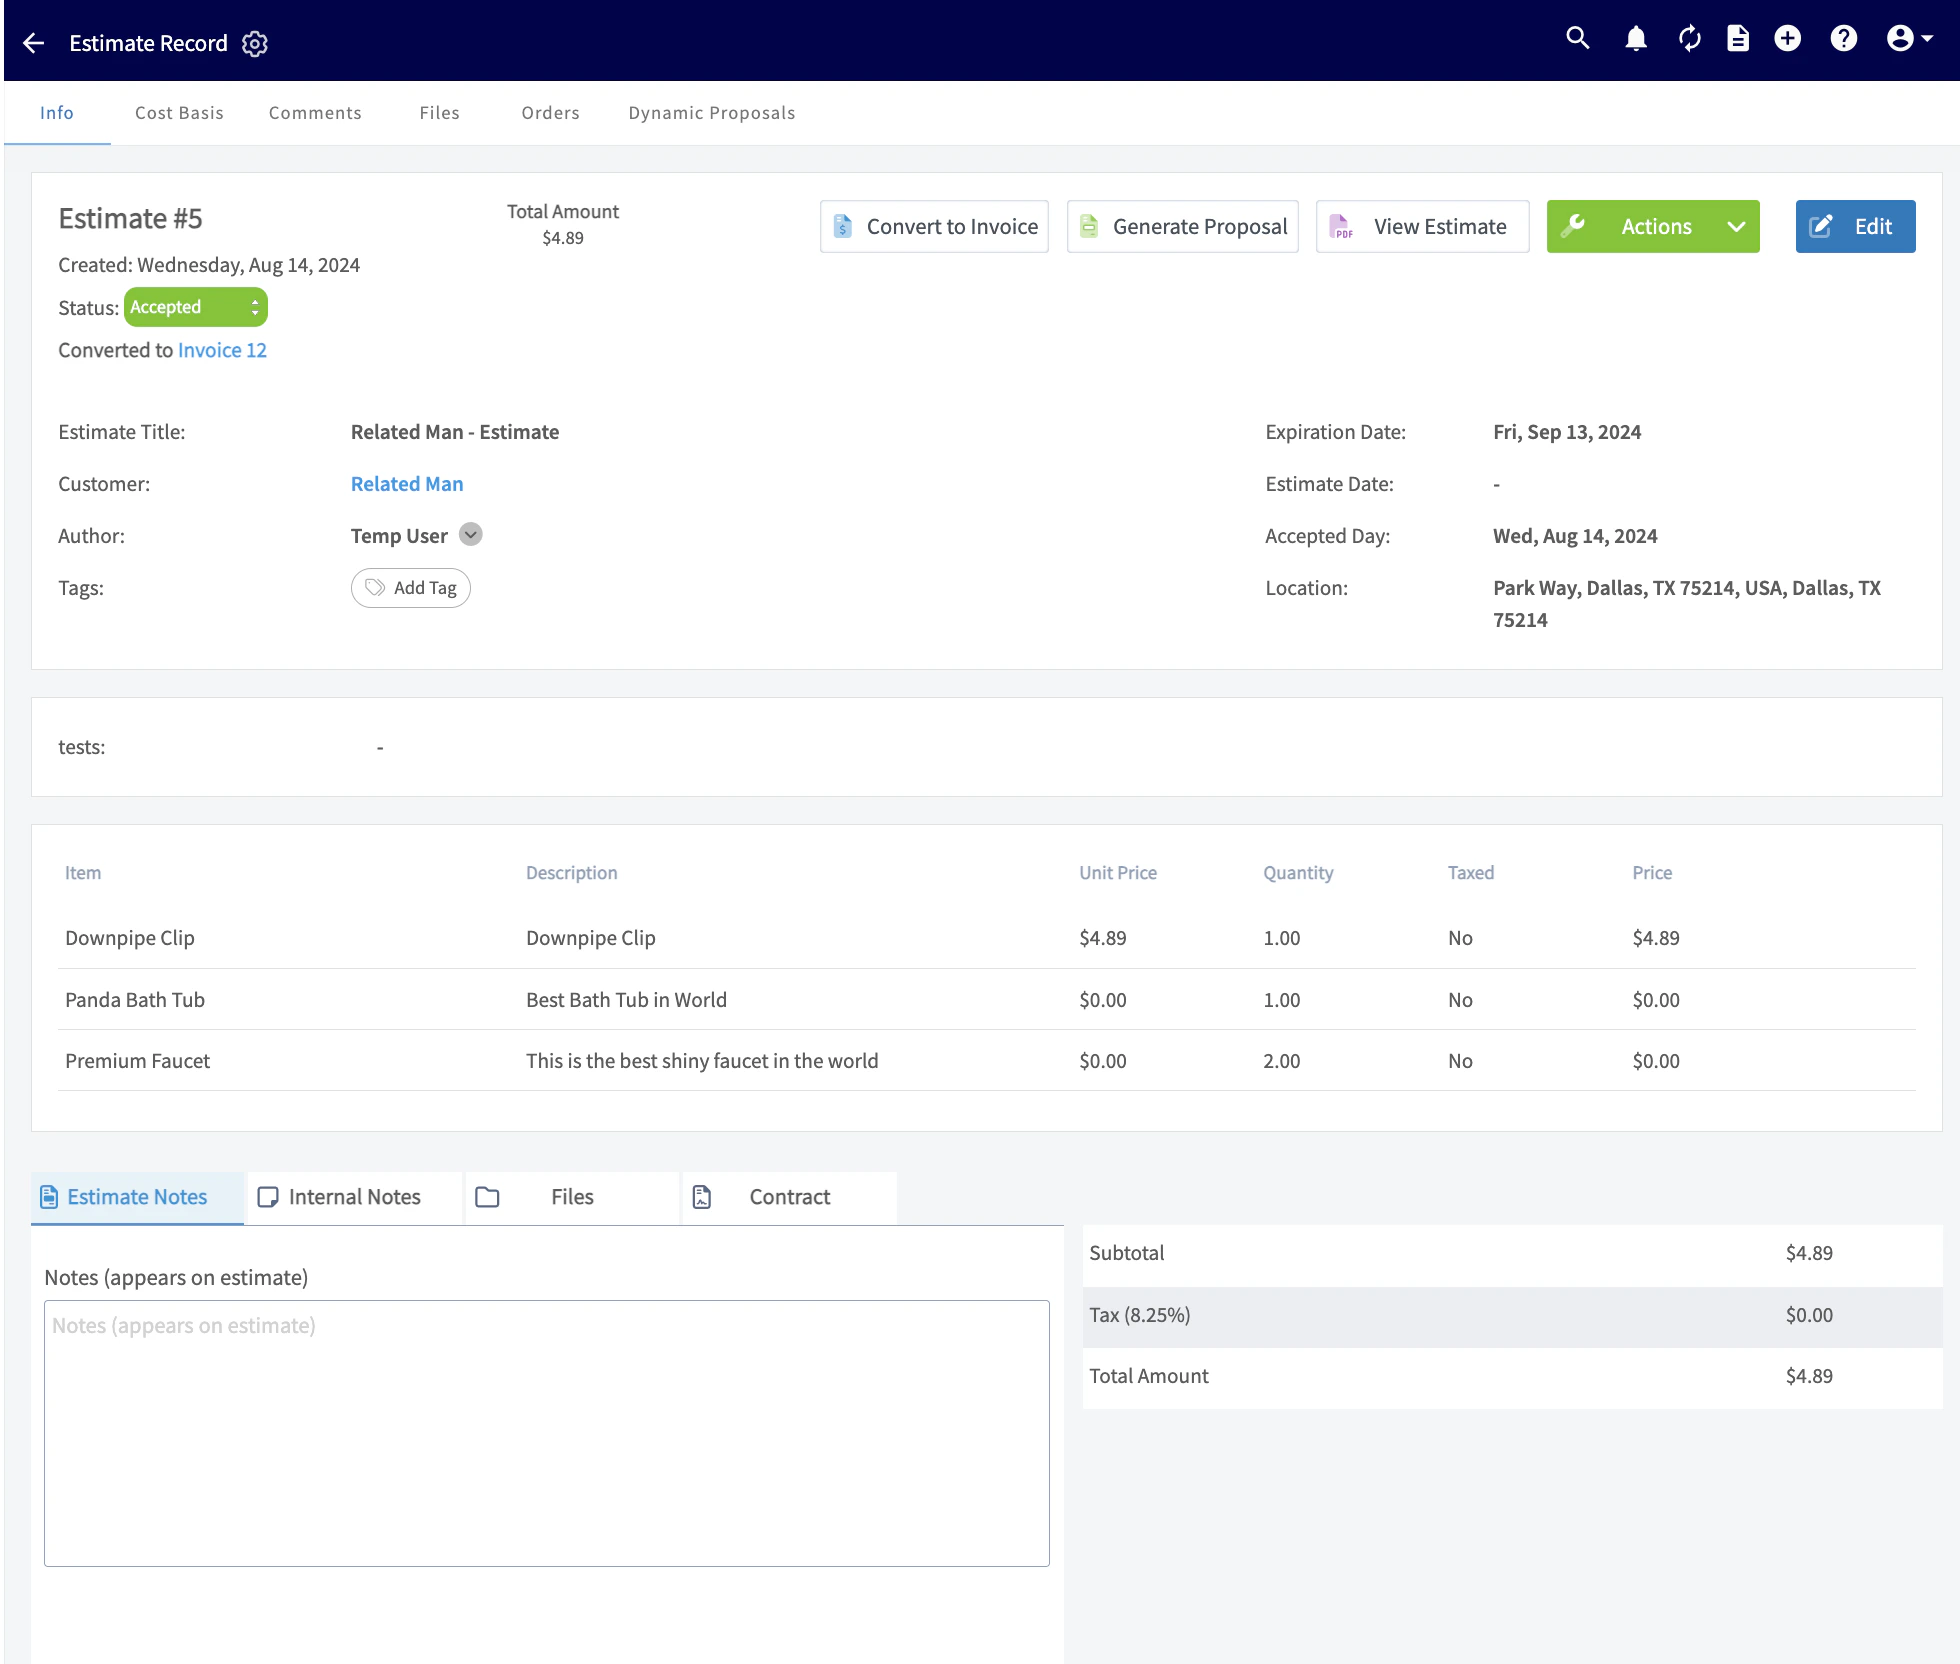The height and width of the screenshot is (1664, 1960).
Task: Change the Accepted status dropdown
Action: (195, 307)
